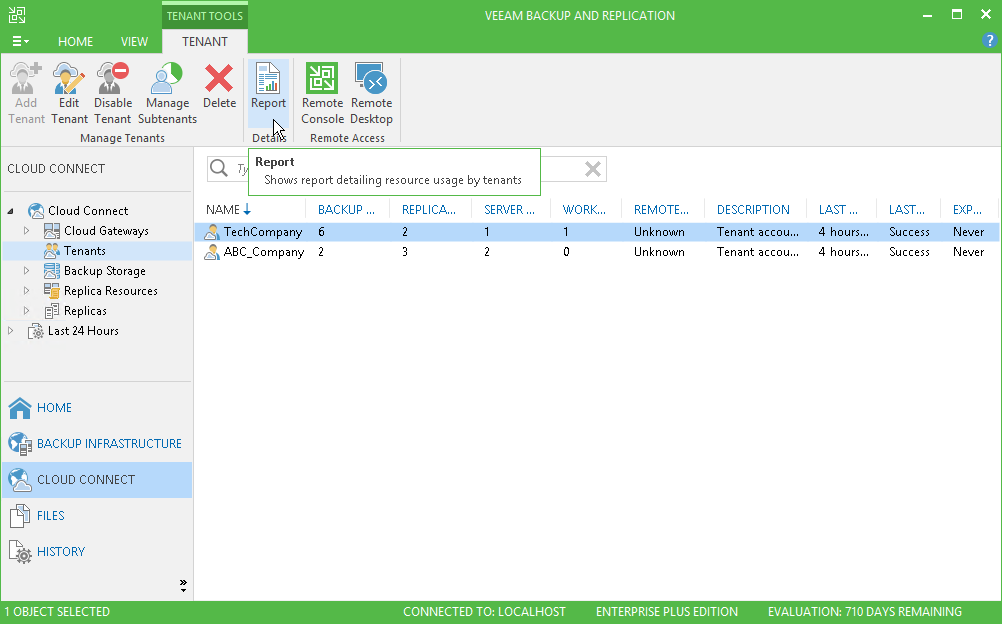Image resolution: width=1002 pixels, height=624 pixels.
Task: Sort by the Work... column header
Action: 584,210
